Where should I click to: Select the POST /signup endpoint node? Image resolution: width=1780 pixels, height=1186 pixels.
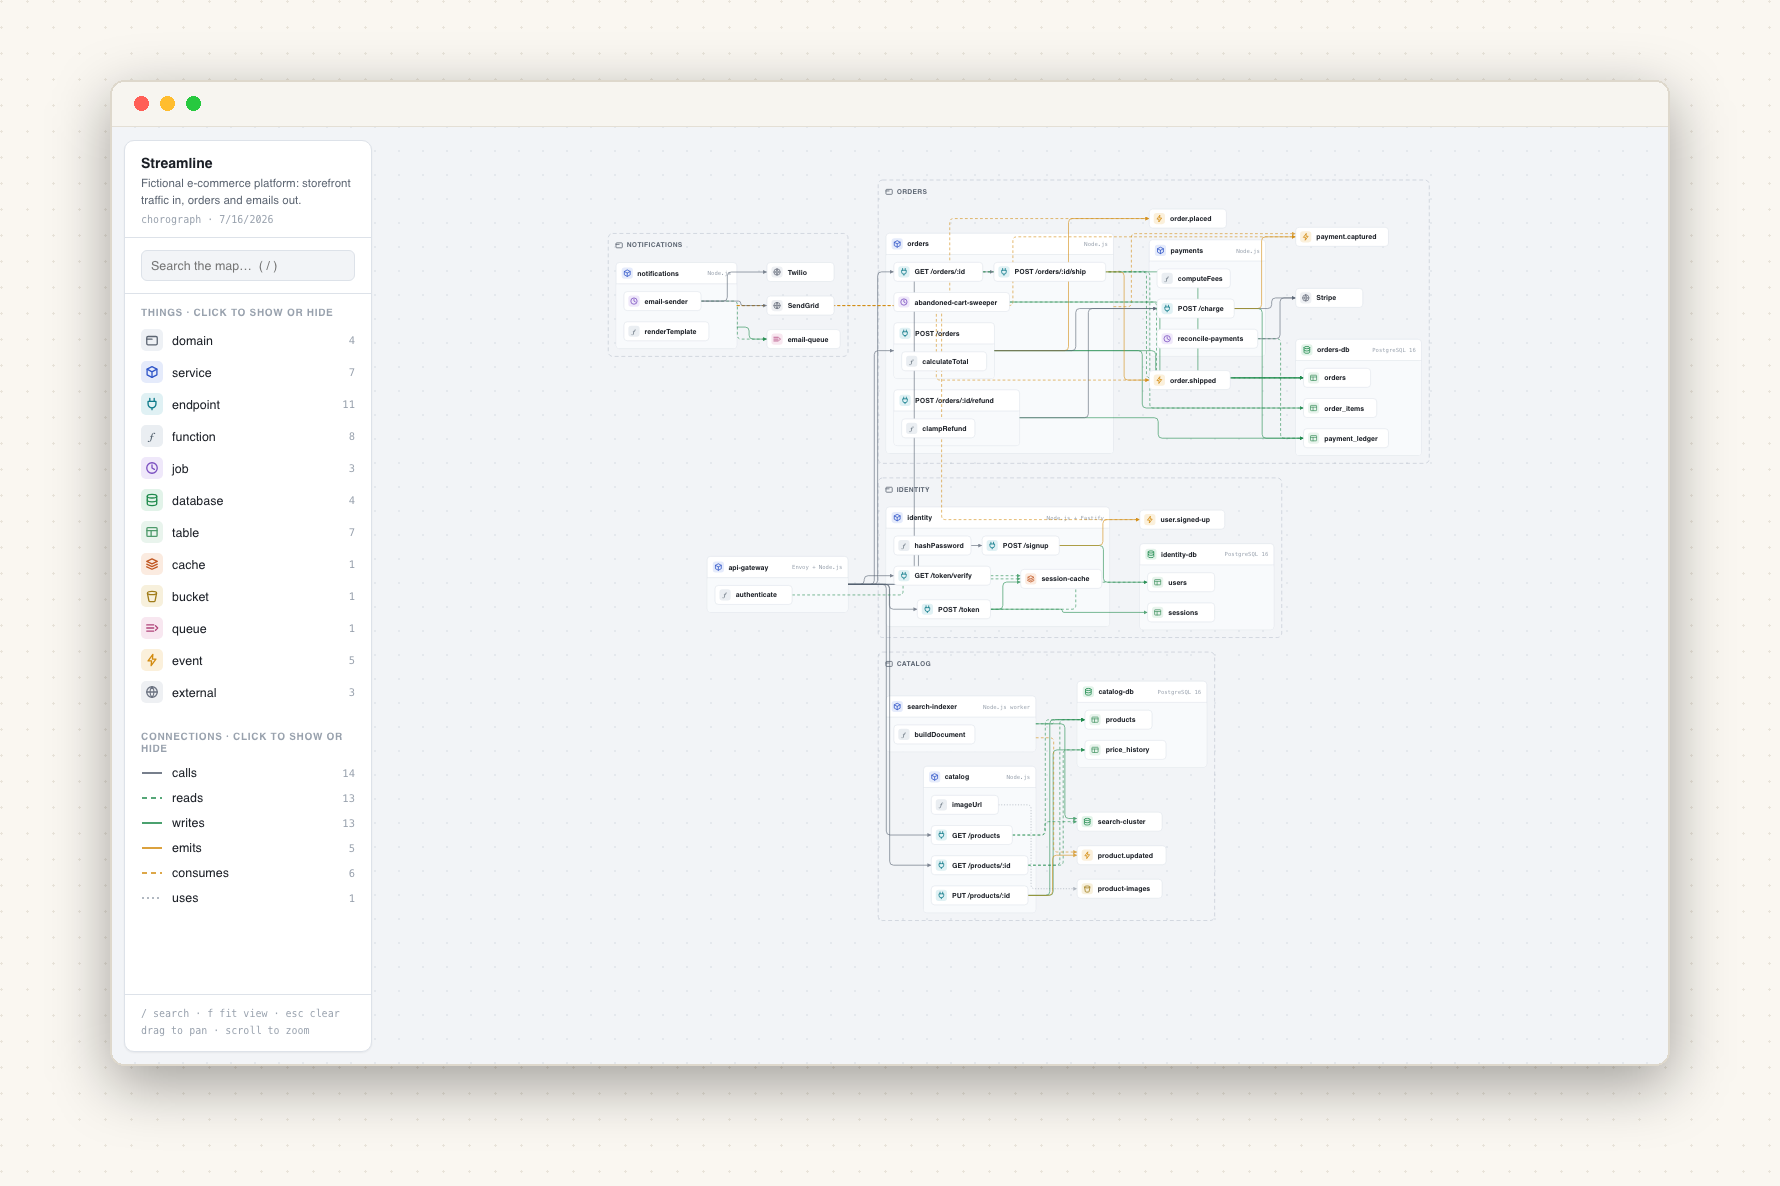point(1020,546)
